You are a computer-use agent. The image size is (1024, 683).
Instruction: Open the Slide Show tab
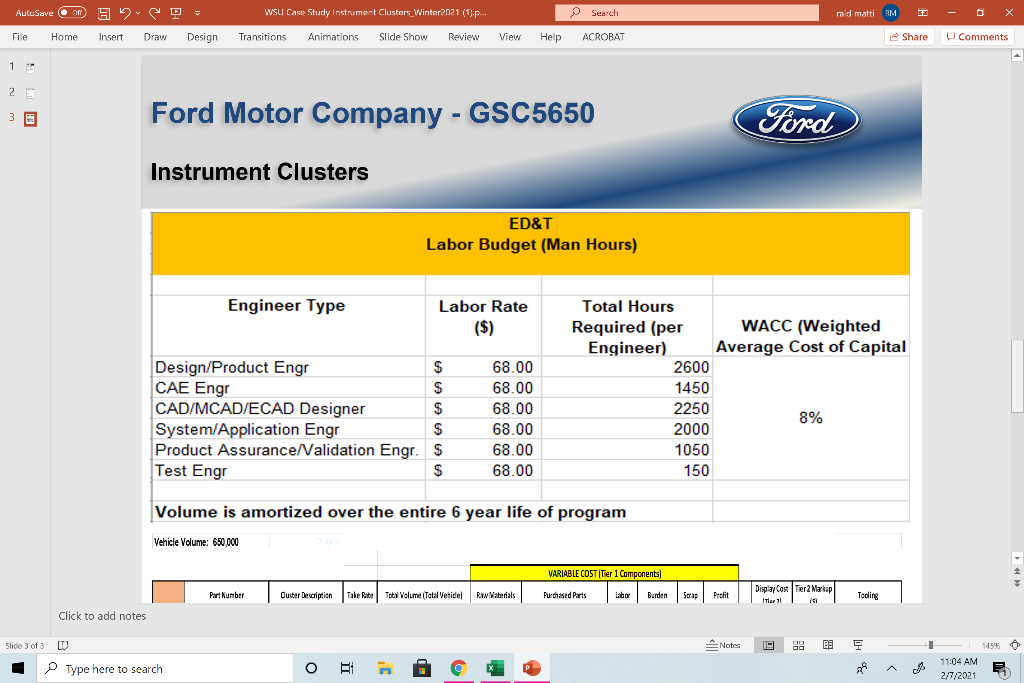coord(403,37)
